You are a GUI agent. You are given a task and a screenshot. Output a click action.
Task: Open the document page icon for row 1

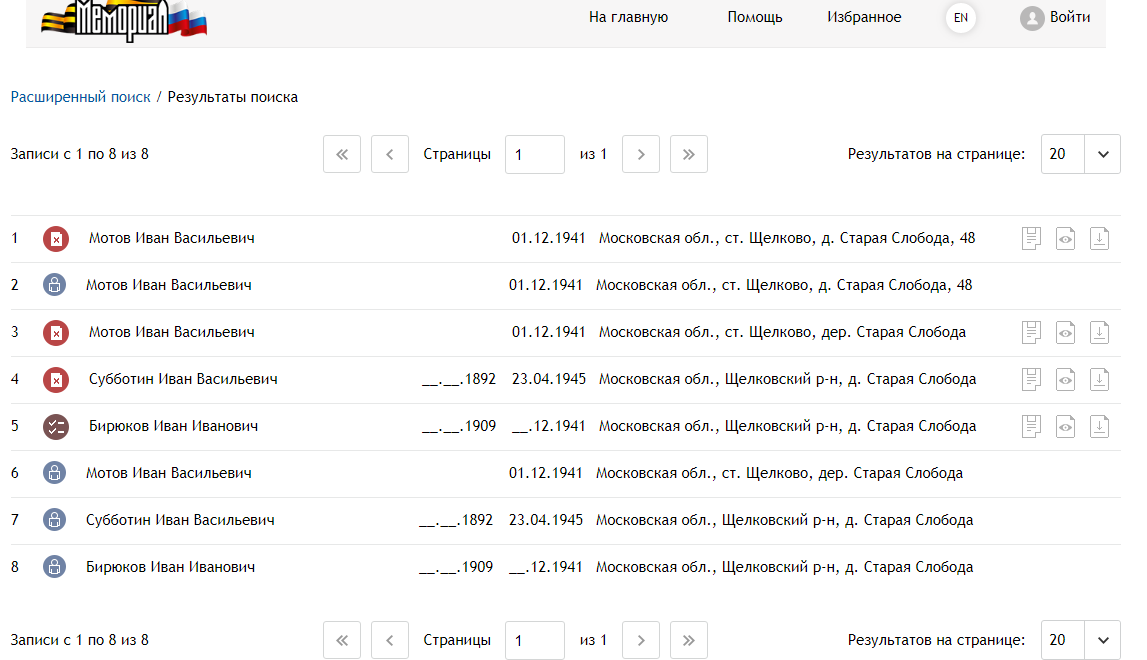tap(1032, 239)
